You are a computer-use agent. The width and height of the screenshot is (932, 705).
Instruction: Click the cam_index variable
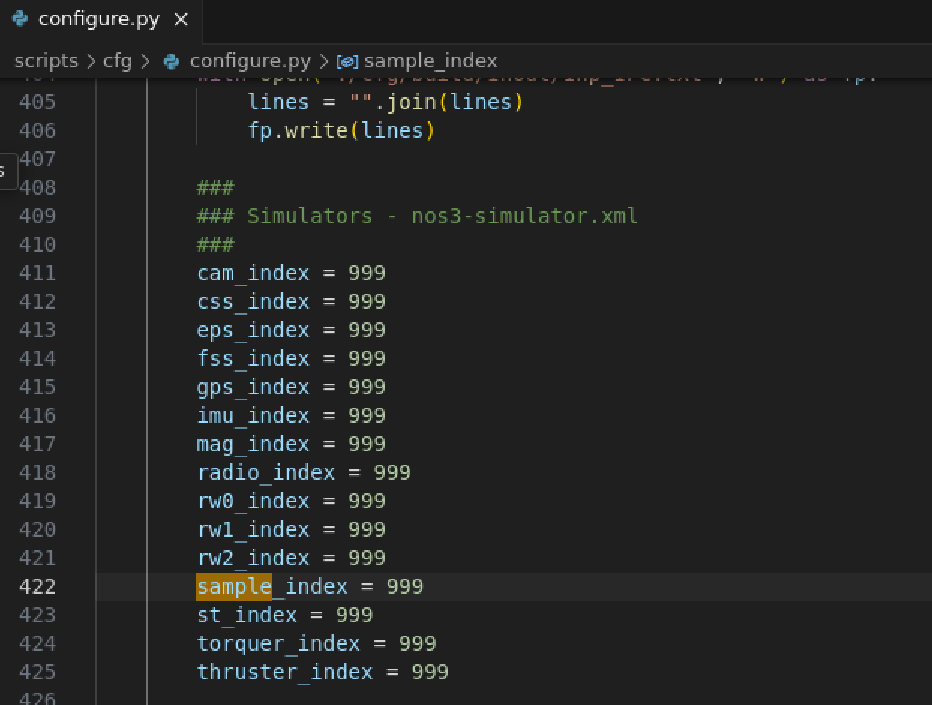[x=253, y=273]
